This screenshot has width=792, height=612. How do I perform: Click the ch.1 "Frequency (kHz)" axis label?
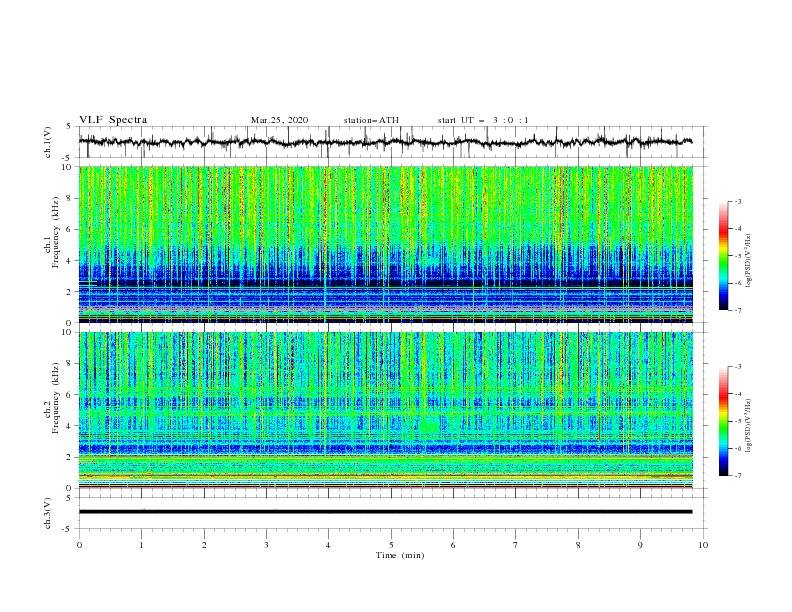[55, 230]
